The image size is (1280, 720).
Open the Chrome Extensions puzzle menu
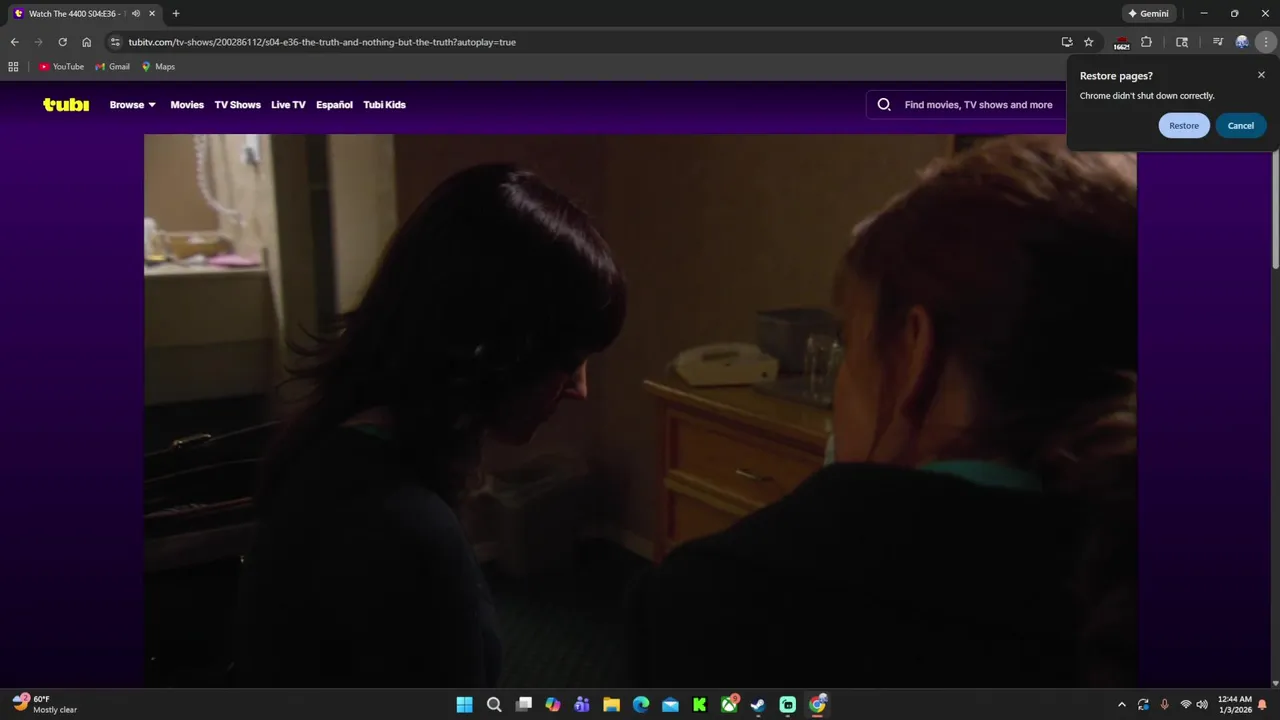click(1146, 42)
